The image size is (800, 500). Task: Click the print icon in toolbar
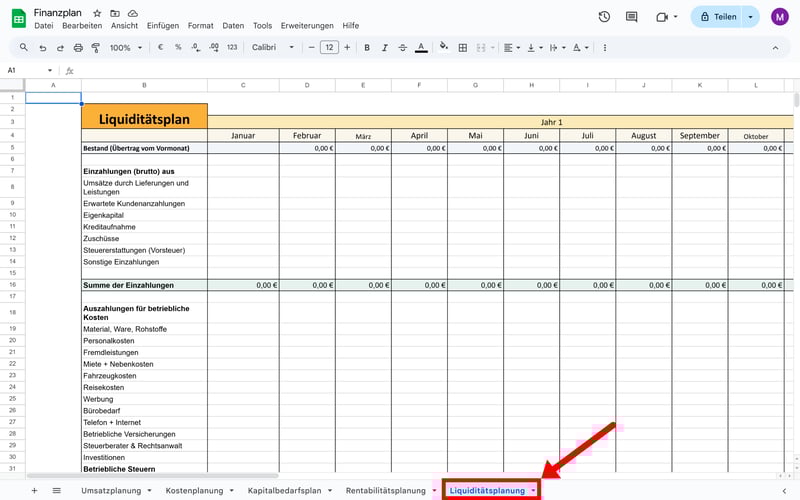(x=75, y=47)
